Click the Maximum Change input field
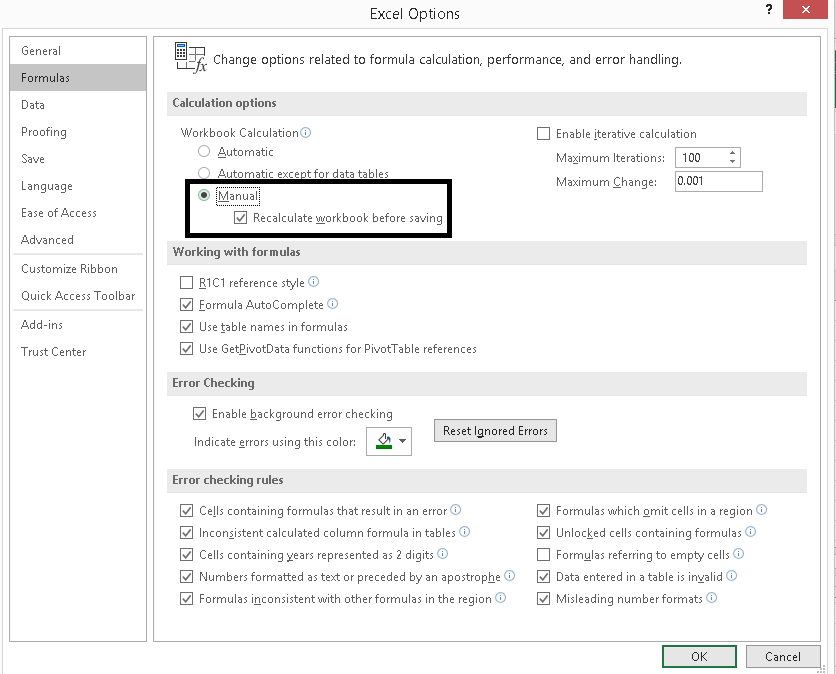The height and width of the screenshot is (674, 836). (719, 181)
